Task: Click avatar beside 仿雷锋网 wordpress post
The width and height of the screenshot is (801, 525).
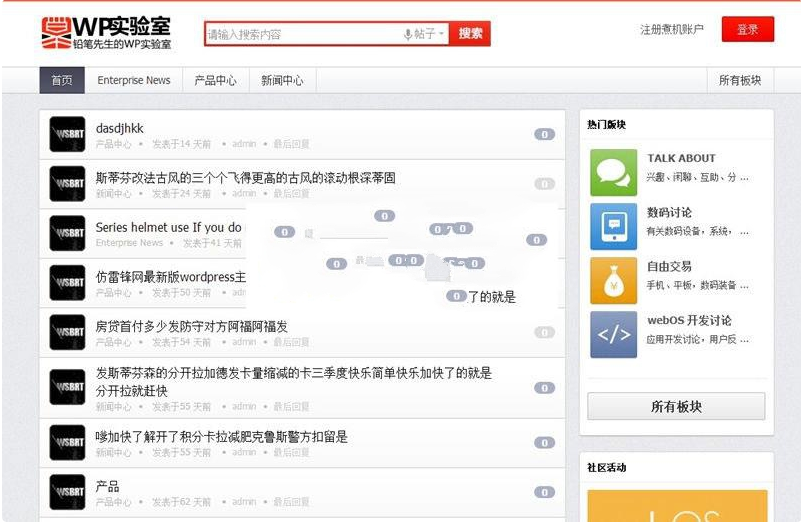Action: tap(67, 282)
